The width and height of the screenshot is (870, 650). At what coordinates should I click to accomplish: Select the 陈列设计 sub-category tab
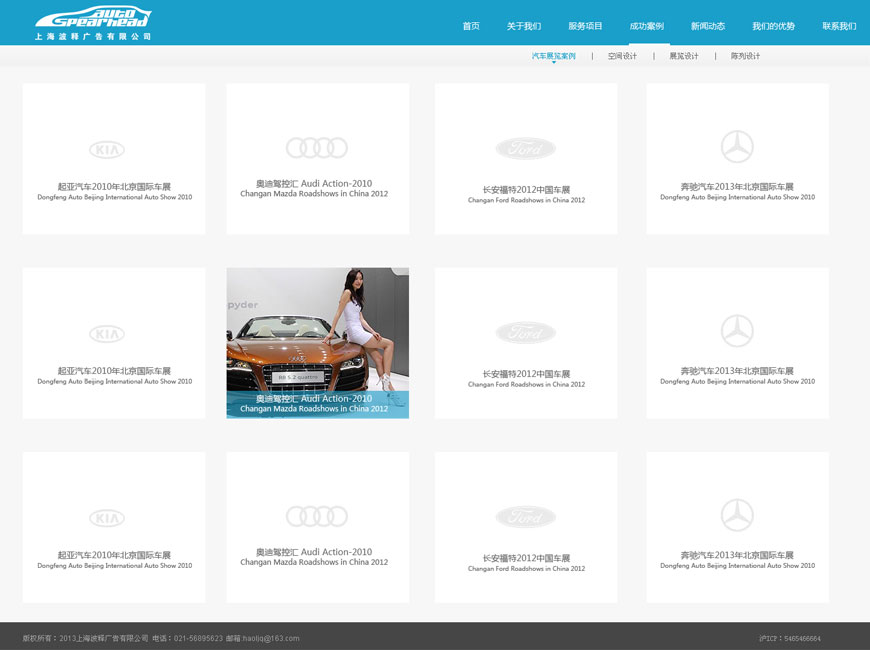coord(745,56)
